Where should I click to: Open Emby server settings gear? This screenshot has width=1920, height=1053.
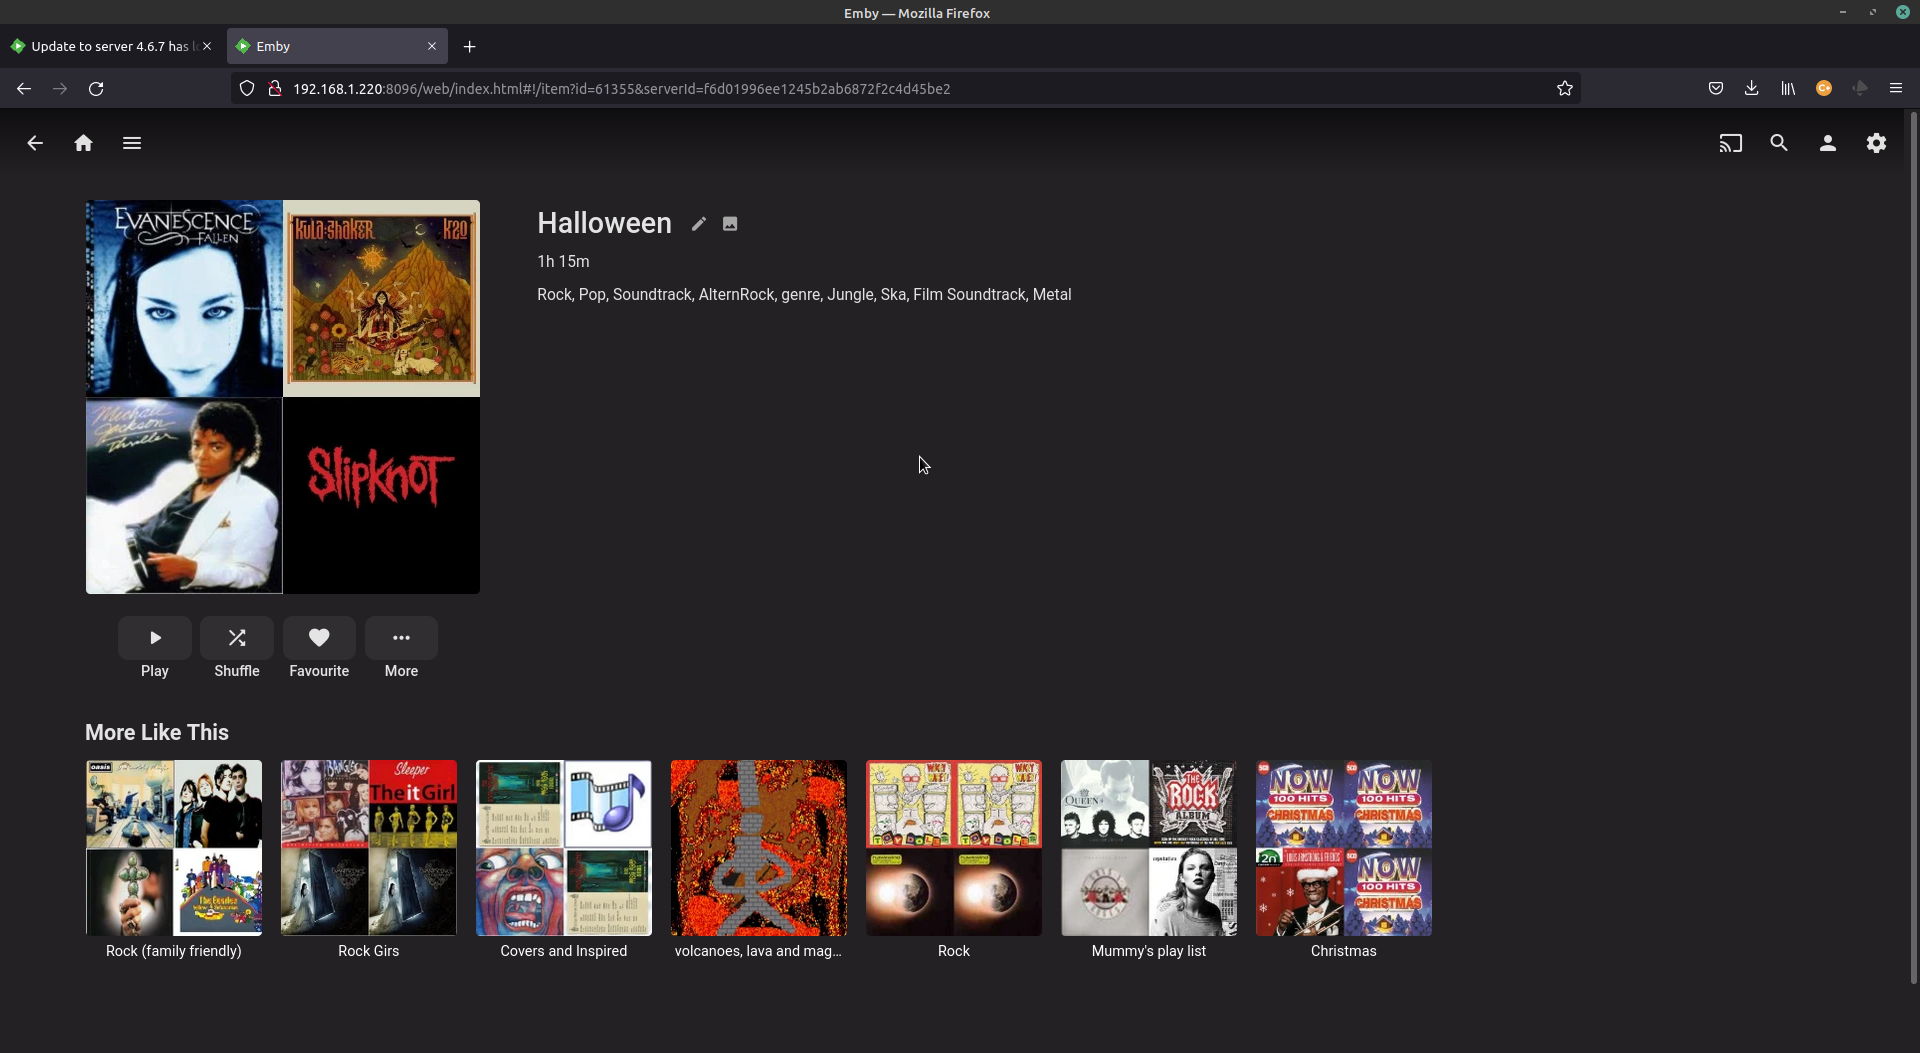pos(1876,143)
